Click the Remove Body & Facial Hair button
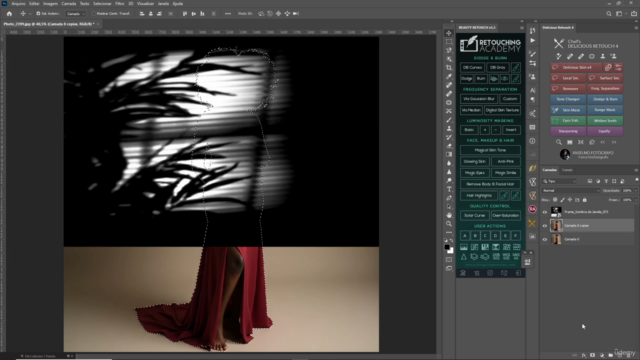 pyautogui.click(x=490, y=184)
